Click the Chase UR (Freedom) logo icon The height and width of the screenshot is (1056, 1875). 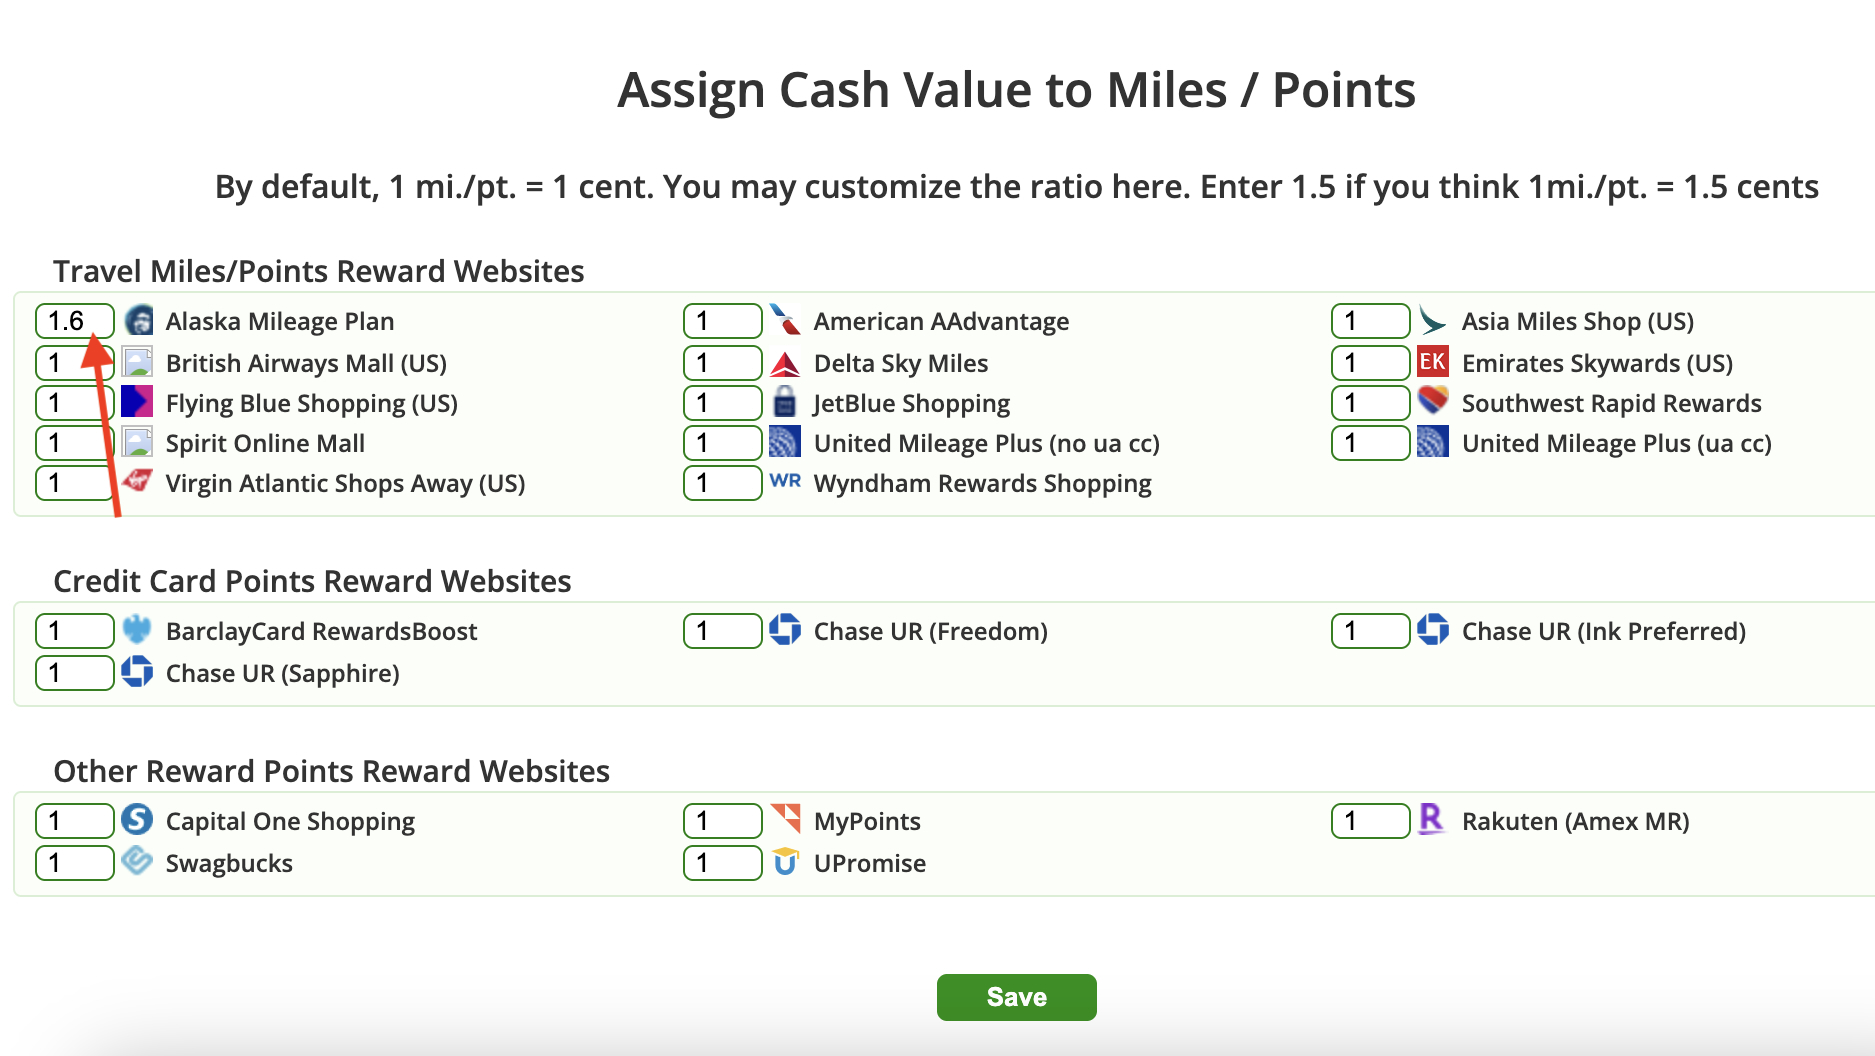pos(785,629)
